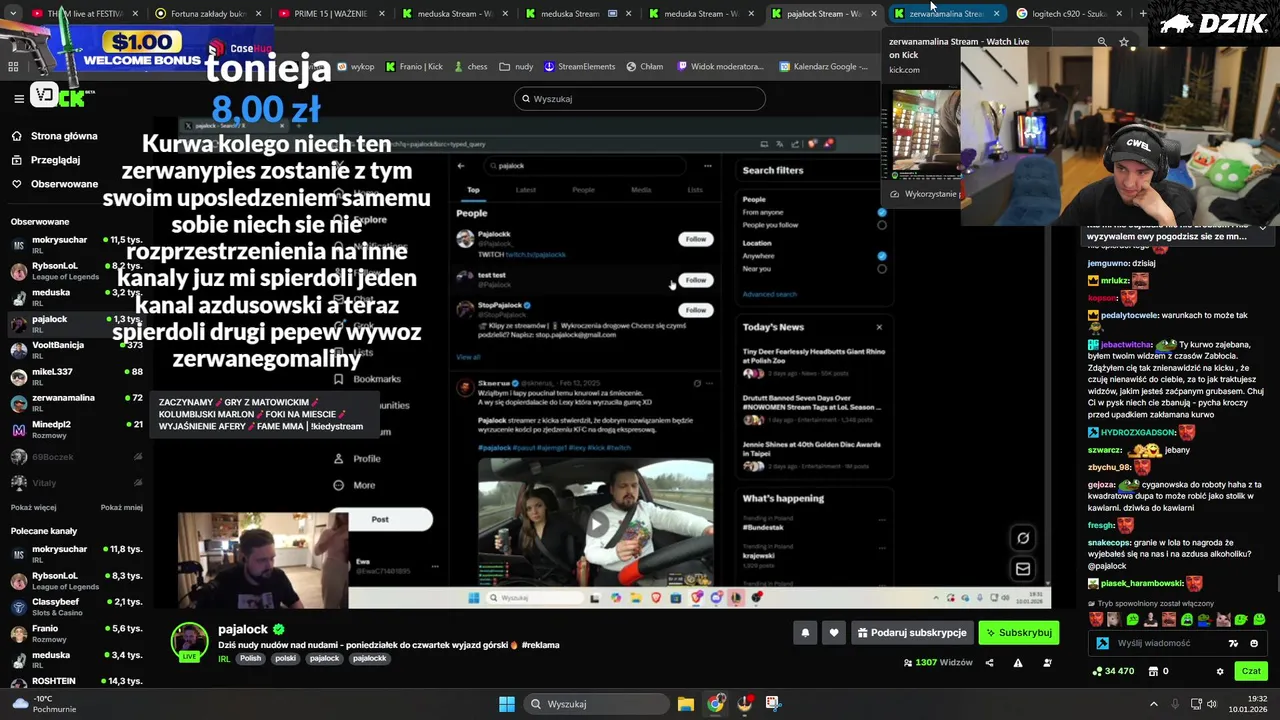The width and height of the screenshot is (1280, 720).
Task: Click the refresh icon on video player
Action: (x=1023, y=538)
